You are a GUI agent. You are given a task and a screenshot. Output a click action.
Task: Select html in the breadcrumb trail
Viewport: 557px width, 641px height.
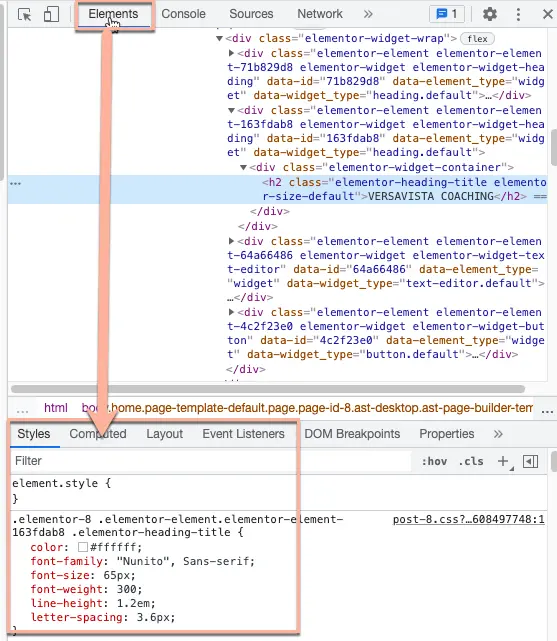pos(56,408)
